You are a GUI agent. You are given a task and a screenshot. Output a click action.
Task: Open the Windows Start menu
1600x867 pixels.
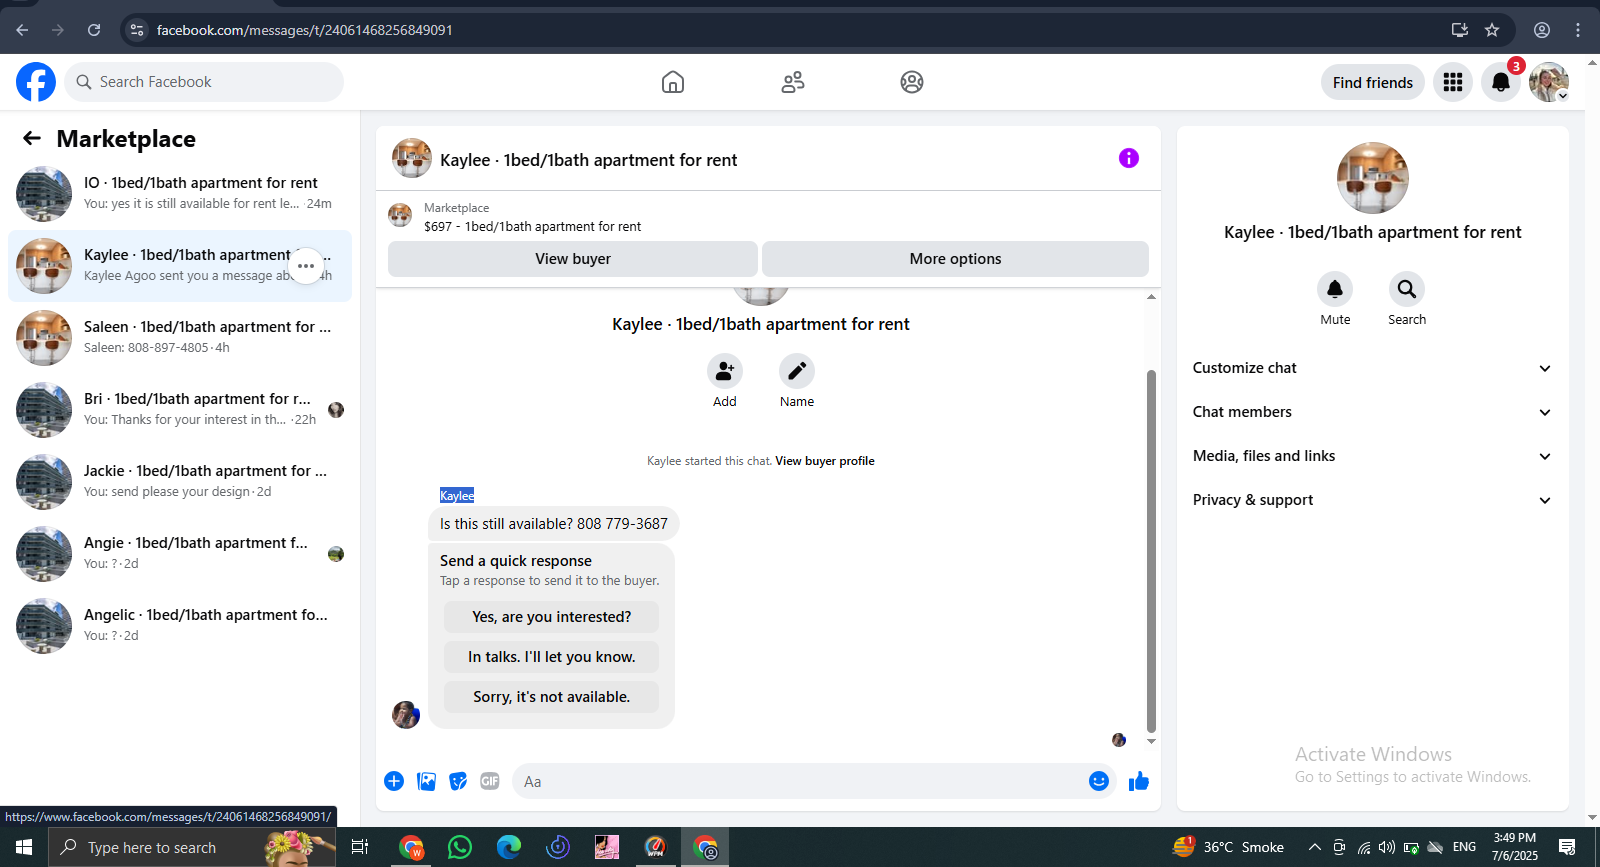pyautogui.click(x=24, y=847)
